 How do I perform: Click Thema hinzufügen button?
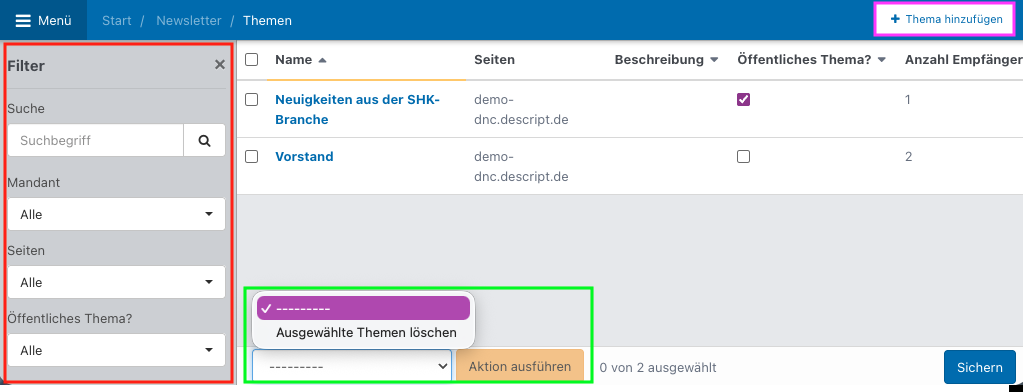click(x=946, y=20)
